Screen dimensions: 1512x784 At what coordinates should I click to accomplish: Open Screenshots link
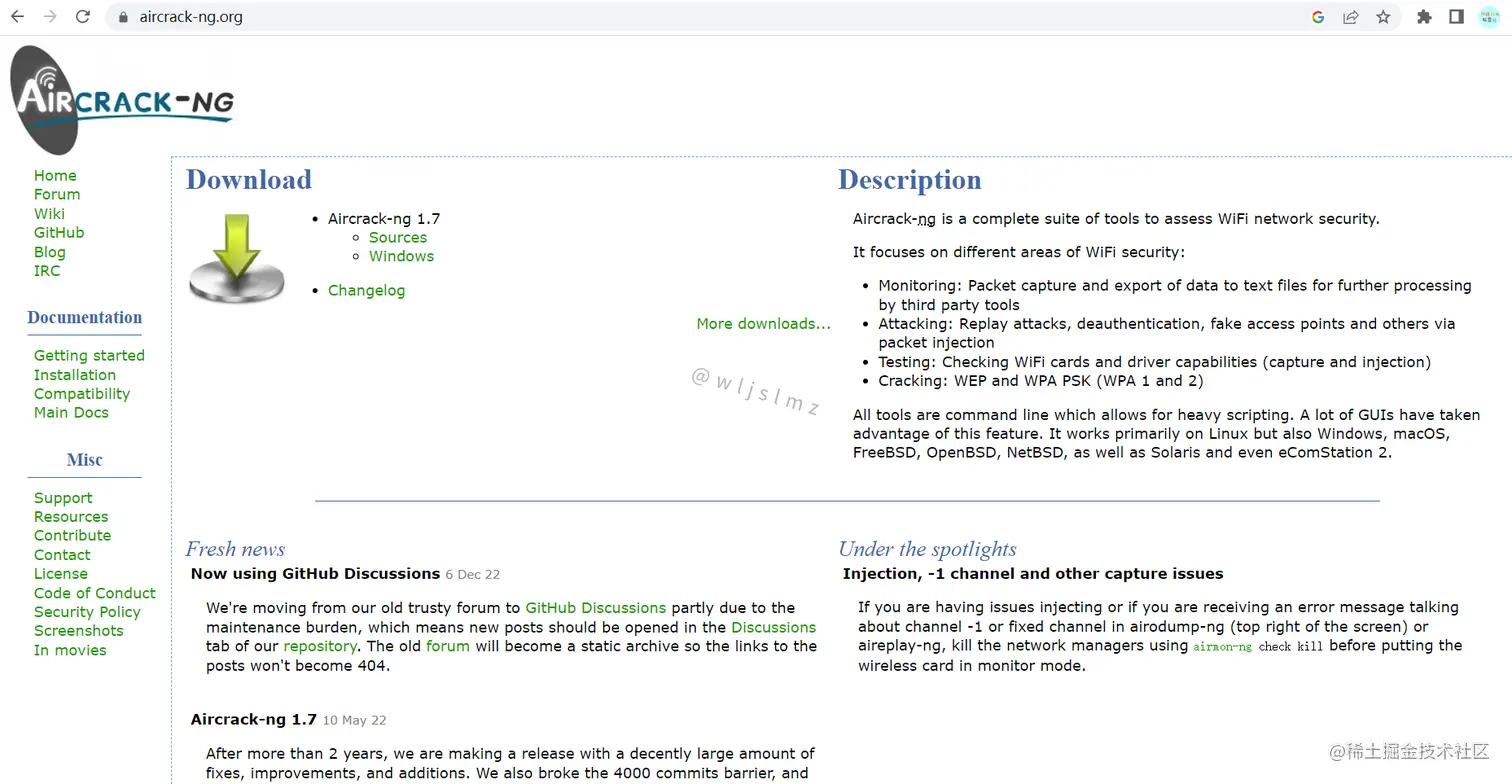coord(79,631)
